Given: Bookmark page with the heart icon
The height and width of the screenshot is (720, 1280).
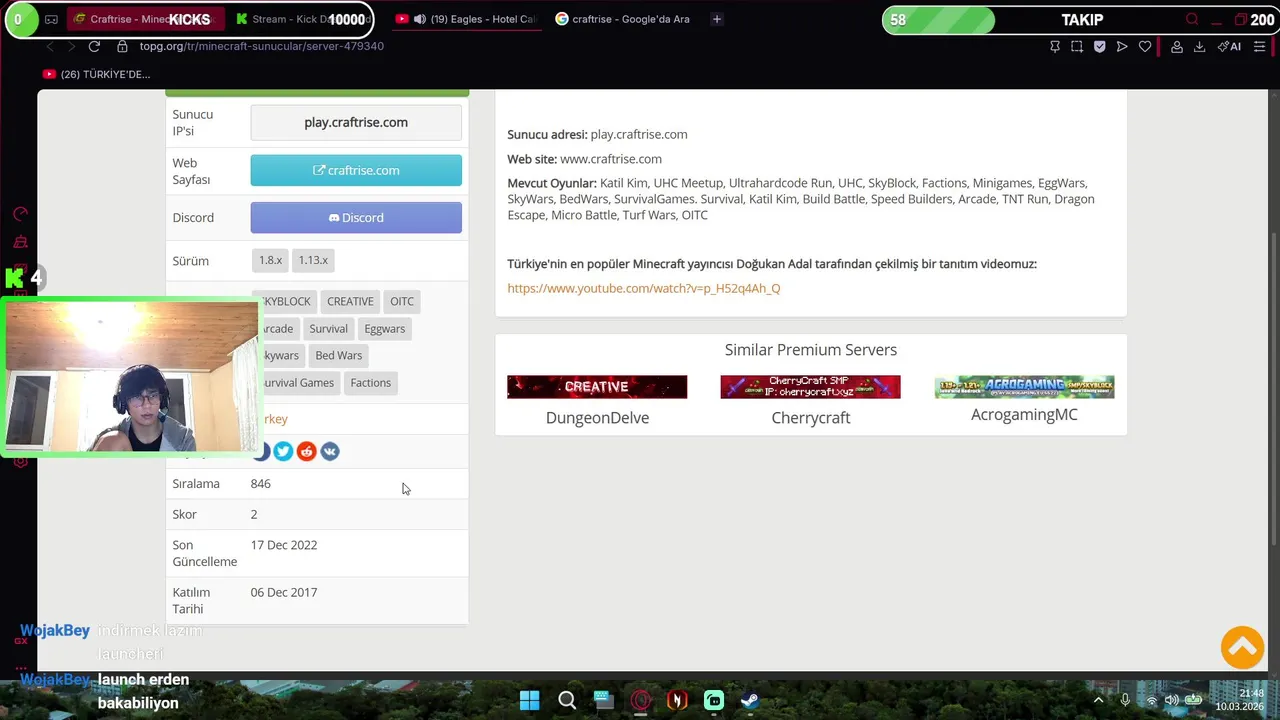Looking at the screenshot, I should [x=1145, y=46].
